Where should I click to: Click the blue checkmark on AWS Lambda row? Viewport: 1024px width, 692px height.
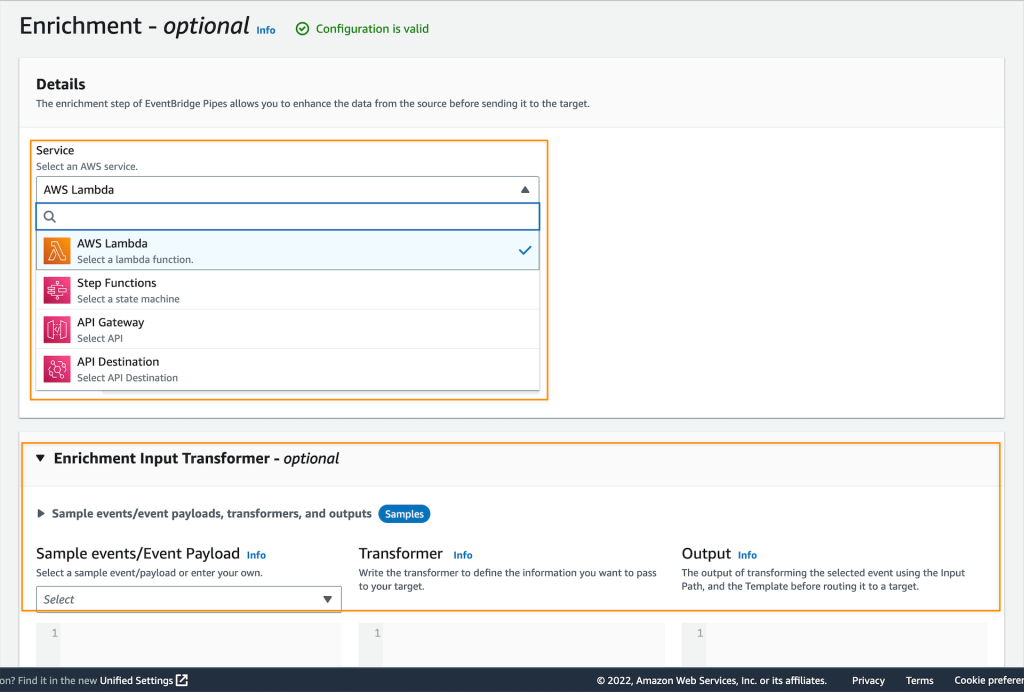(525, 250)
